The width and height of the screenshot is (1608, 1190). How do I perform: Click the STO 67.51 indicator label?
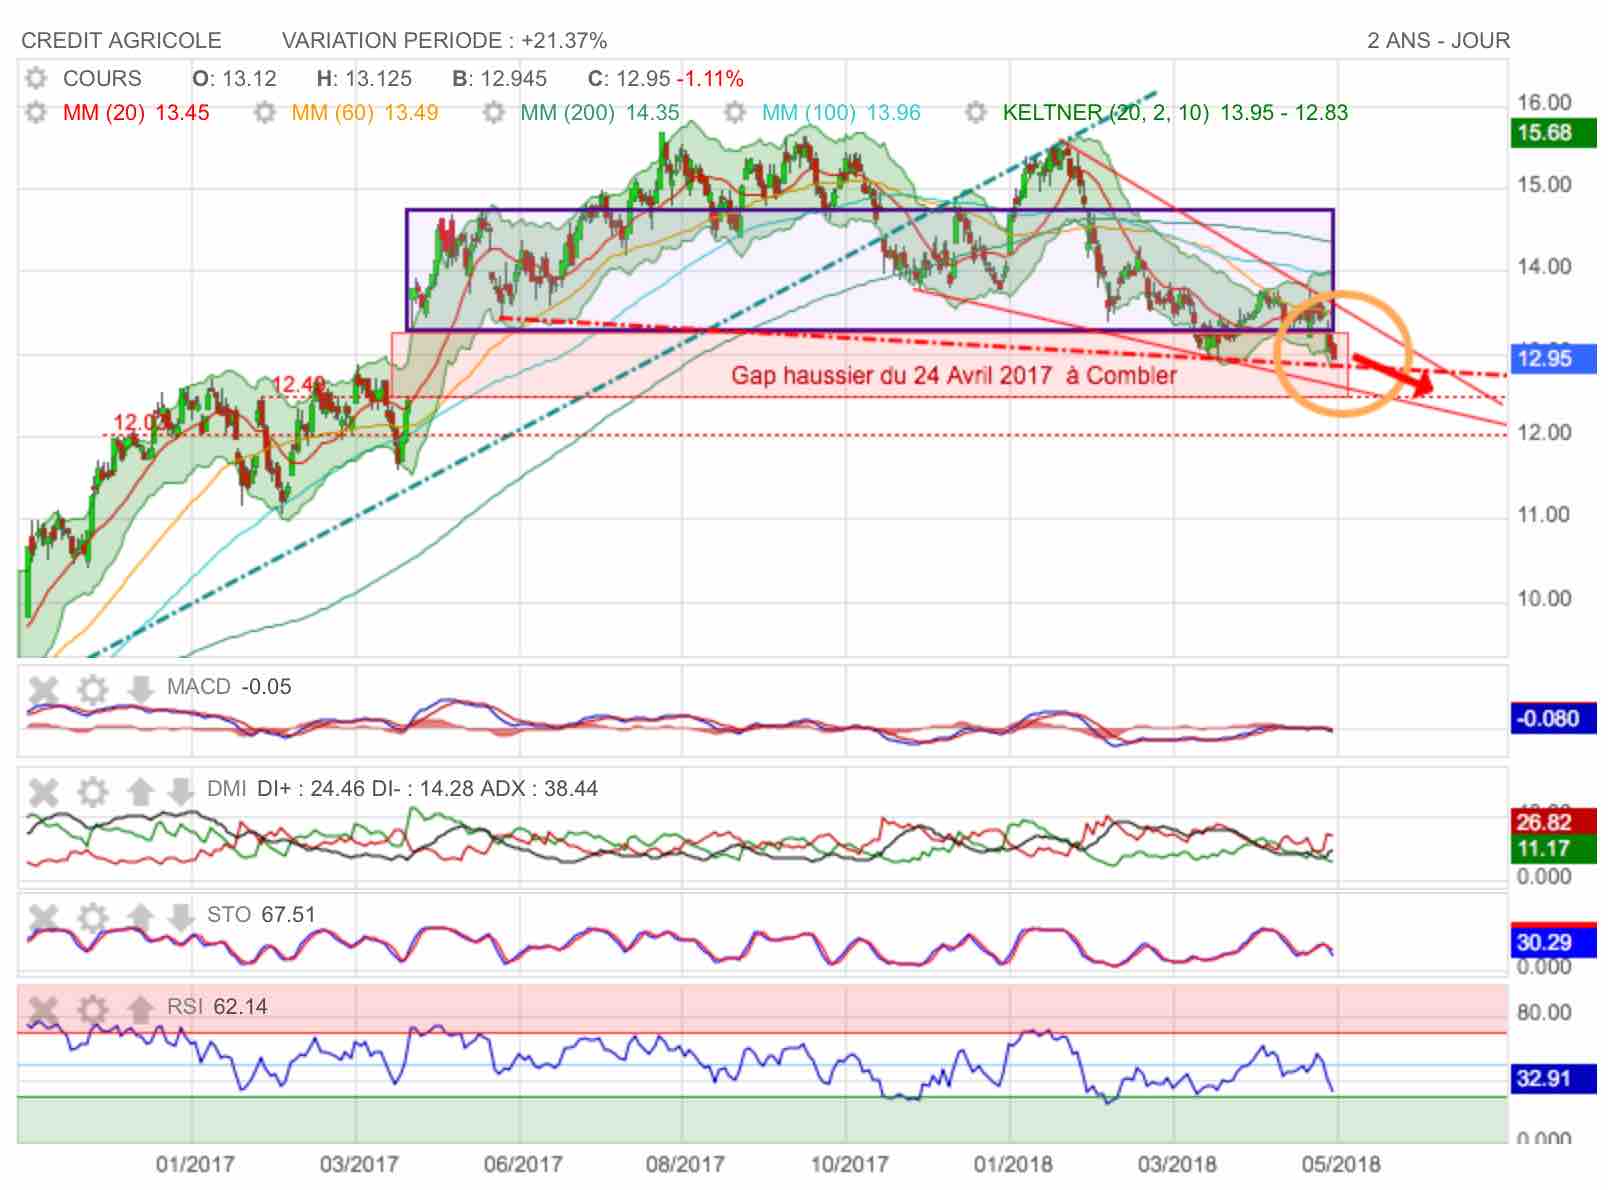261,914
